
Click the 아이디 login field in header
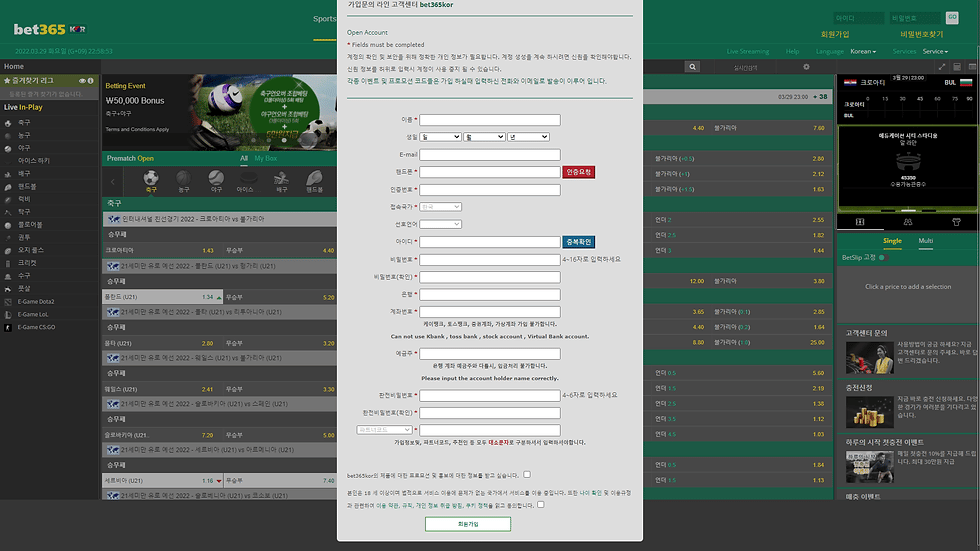tap(858, 18)
